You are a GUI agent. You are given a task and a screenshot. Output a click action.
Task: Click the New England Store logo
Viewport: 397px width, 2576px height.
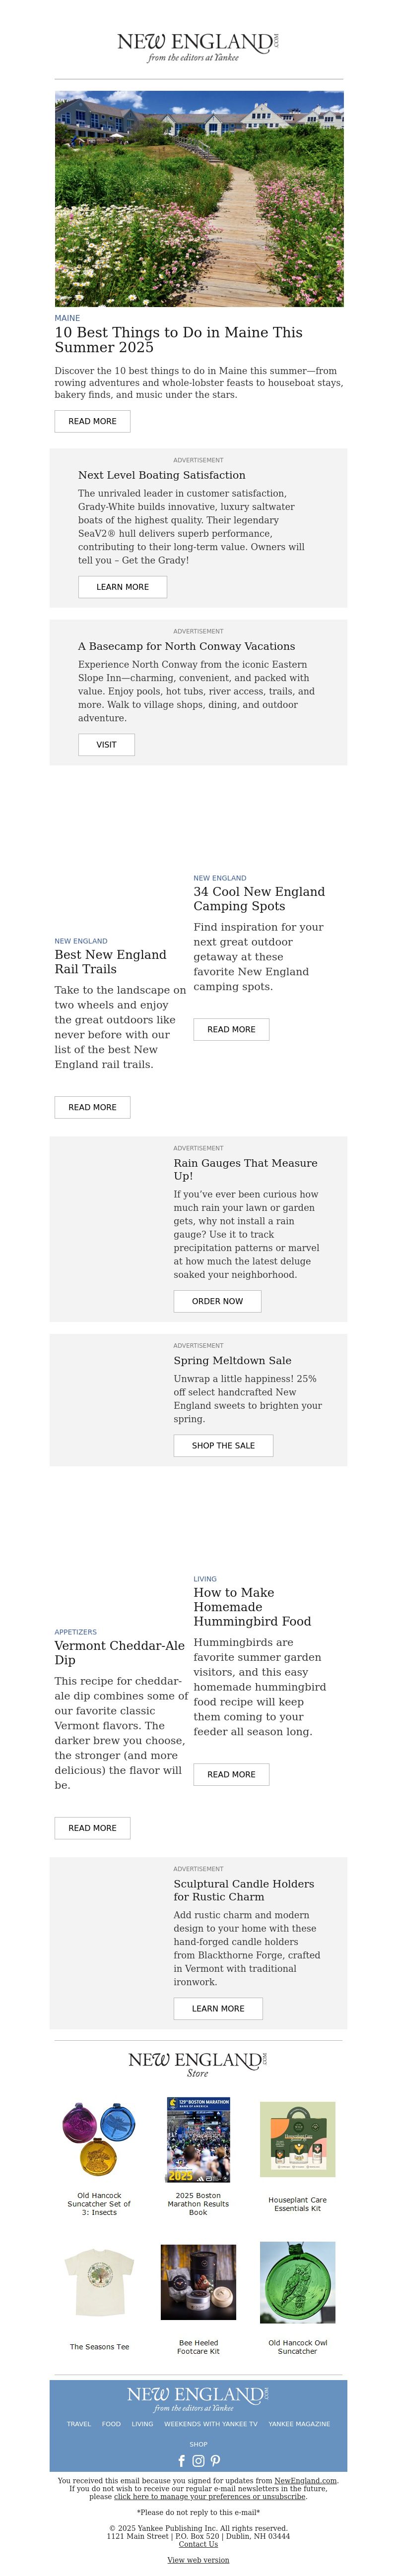(x=198, y=2065)
